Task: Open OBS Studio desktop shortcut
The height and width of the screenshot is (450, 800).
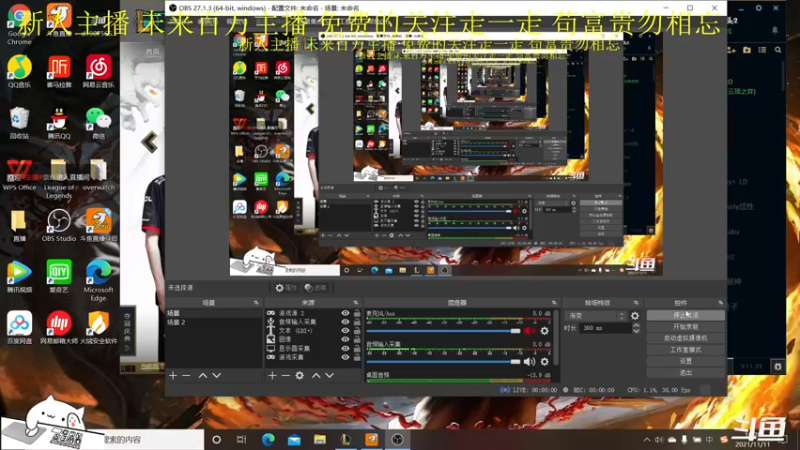Action: tap(59, 226)
